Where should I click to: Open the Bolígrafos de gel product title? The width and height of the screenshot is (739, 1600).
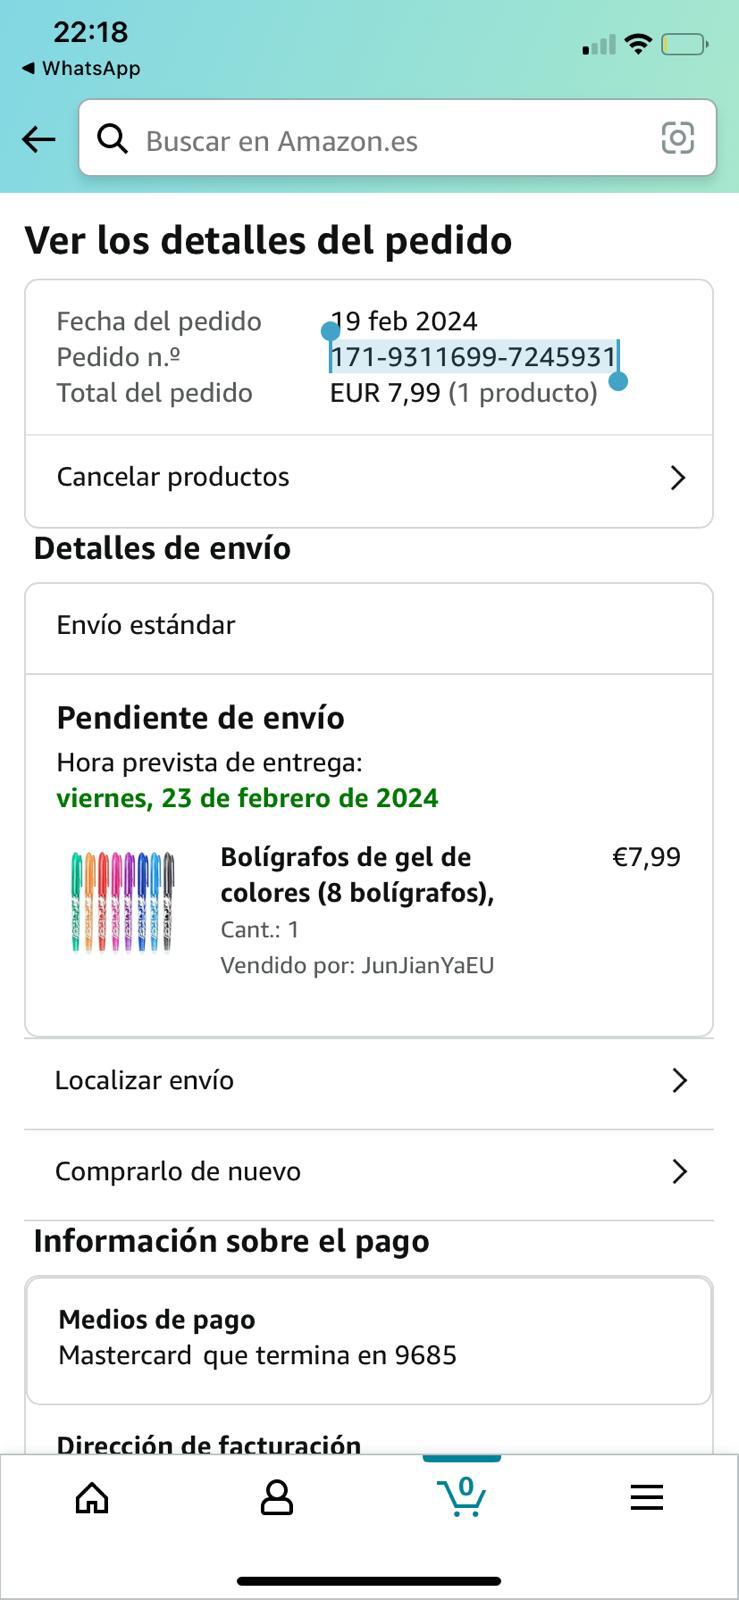[357, 874]
